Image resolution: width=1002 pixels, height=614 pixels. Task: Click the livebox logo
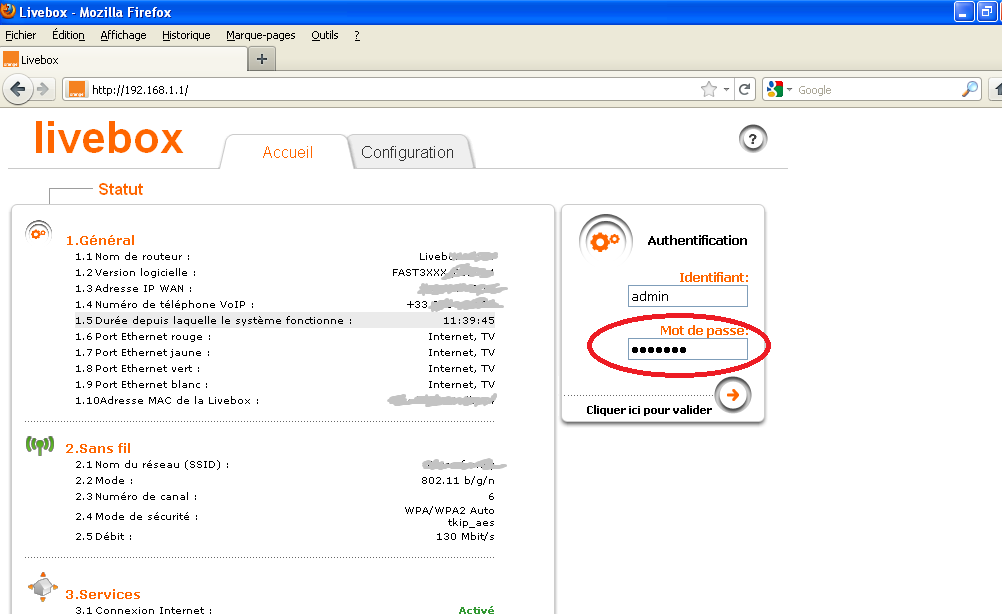click(109, 137)
